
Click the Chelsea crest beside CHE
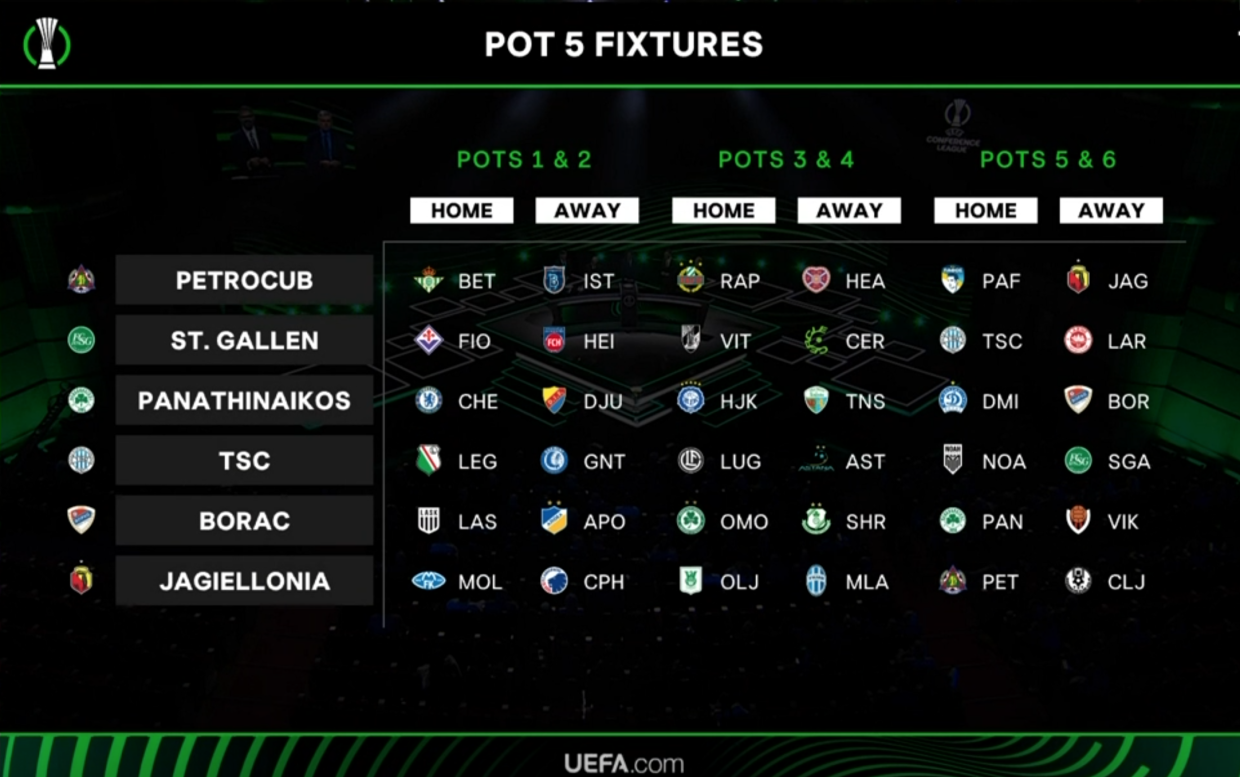click(429, 401)
